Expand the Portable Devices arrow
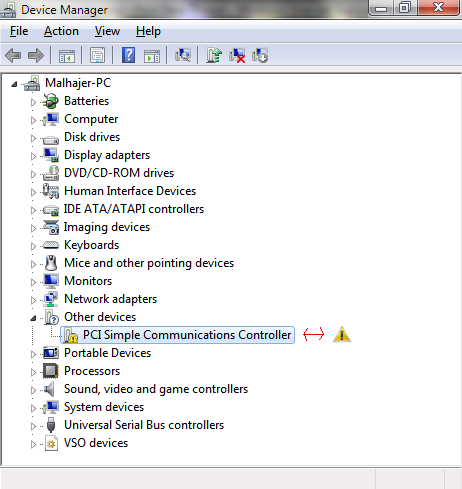462x489 pixels. pyautogui.click(x=33, y=354)
